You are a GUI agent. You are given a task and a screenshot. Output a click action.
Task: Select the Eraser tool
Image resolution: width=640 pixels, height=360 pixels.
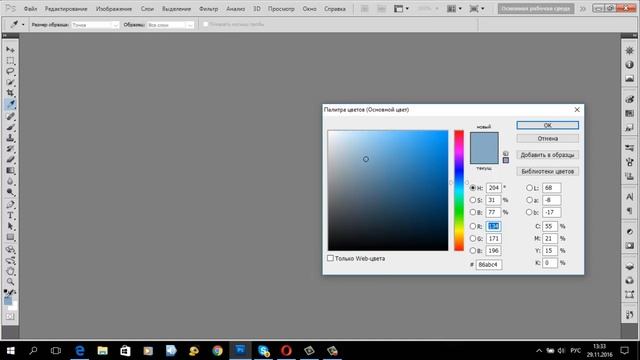[10, 160]
